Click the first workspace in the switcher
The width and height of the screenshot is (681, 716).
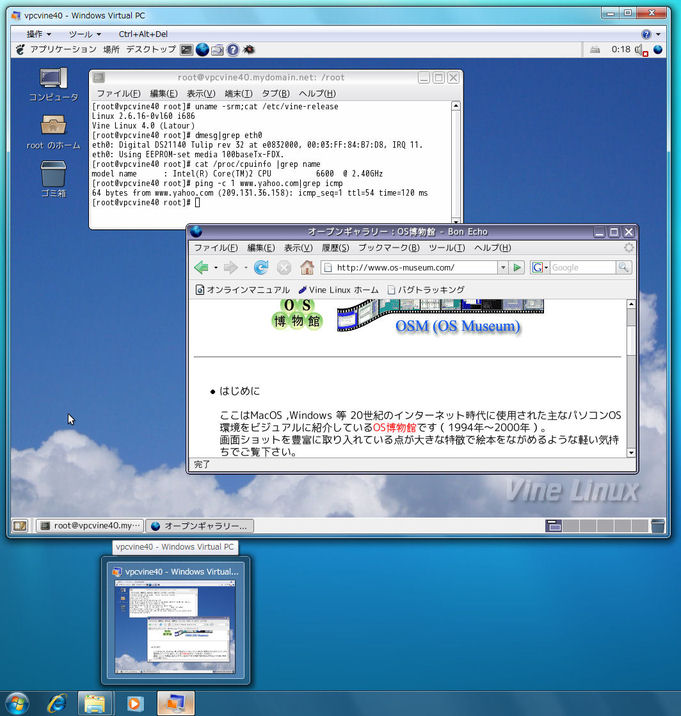tap(554, 526)
